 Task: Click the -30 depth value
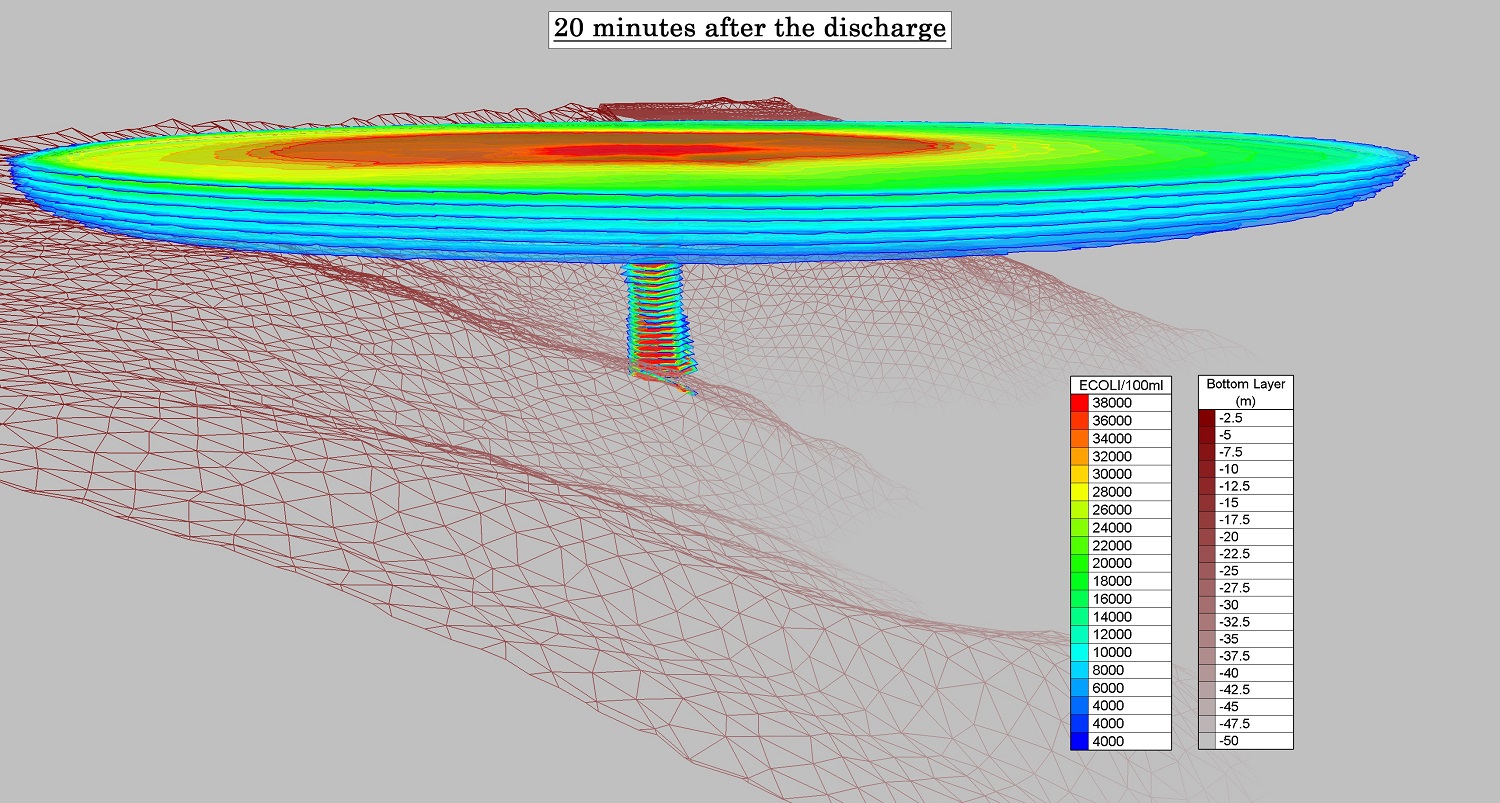coord(1230,605)
